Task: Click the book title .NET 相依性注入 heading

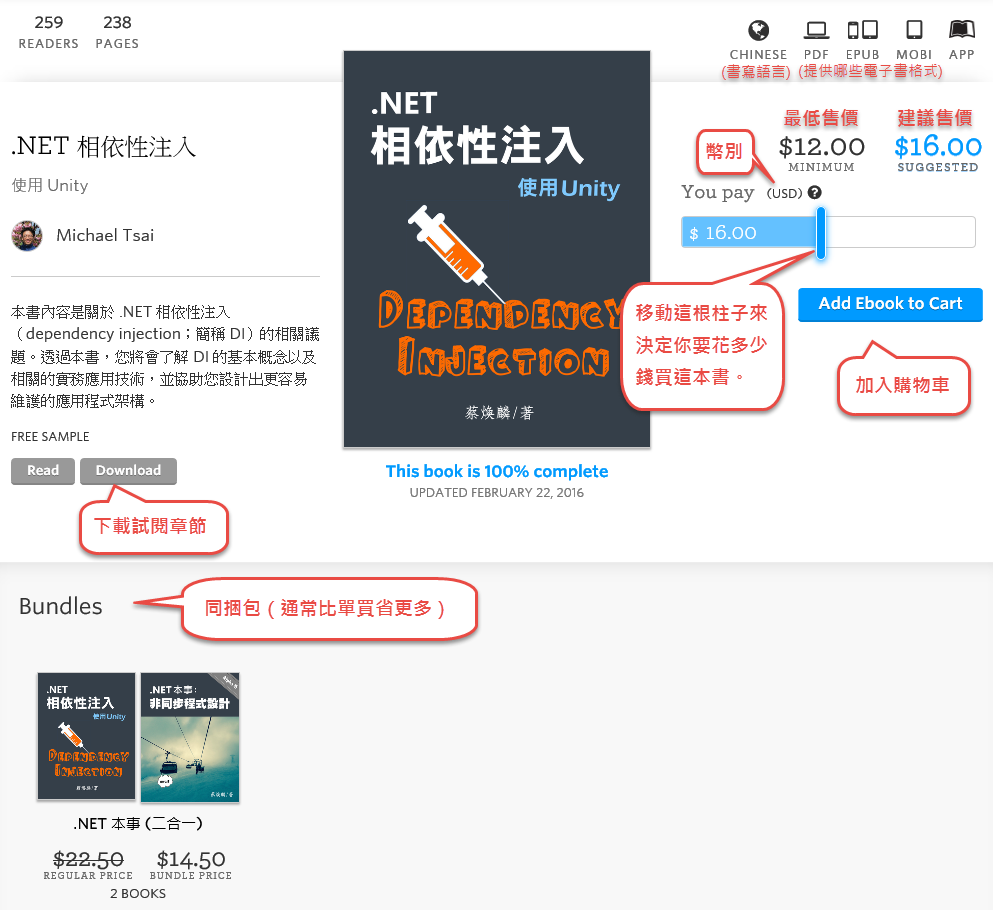Action: (104, 147)
